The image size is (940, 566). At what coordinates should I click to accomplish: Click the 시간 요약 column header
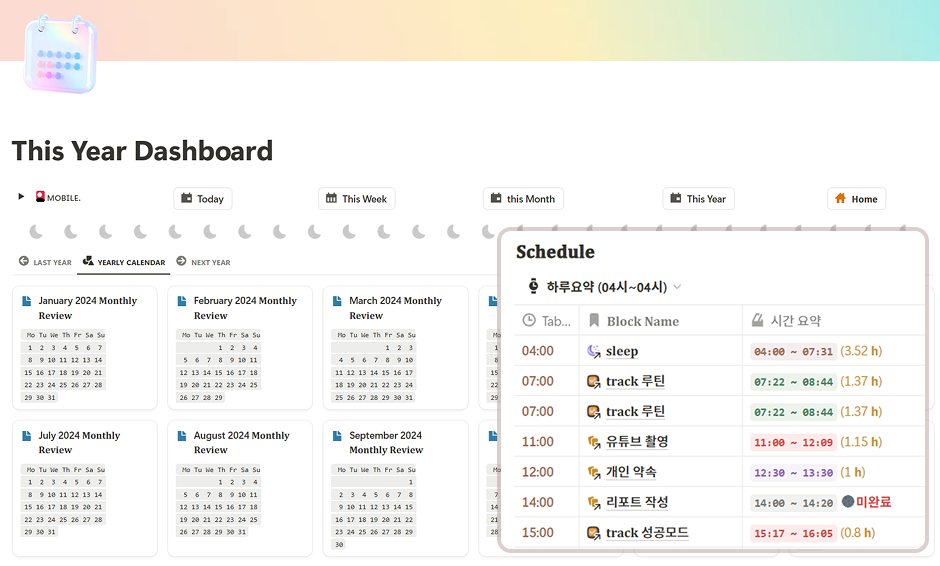833,321
